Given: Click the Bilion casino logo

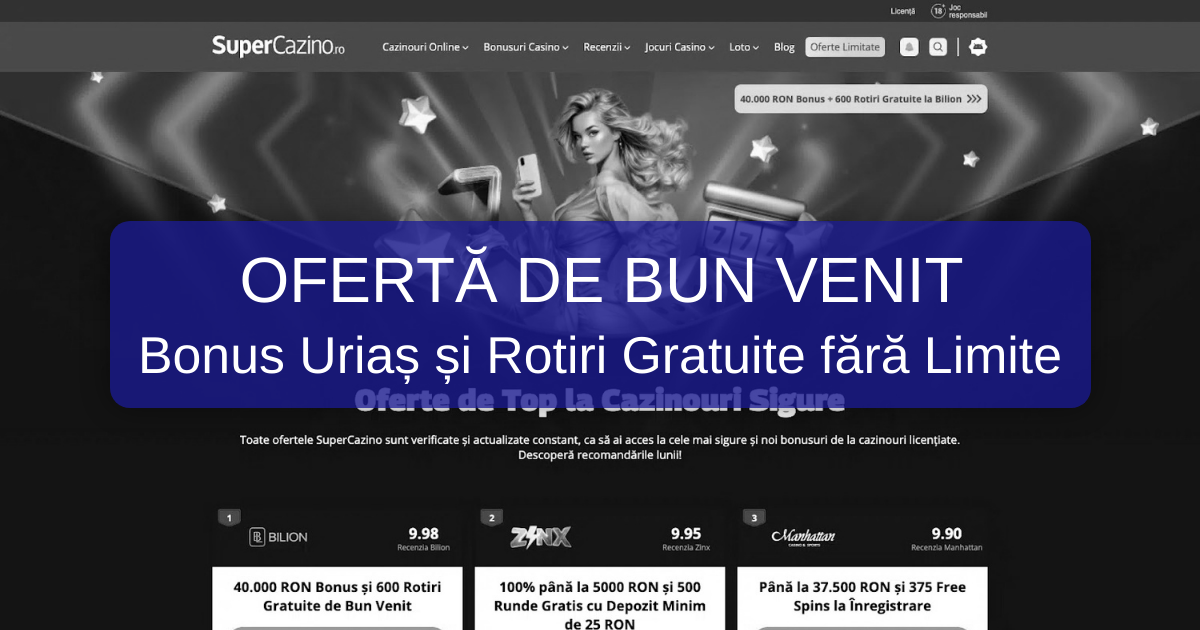Looking at the screenshot, I should coord(279,537).
